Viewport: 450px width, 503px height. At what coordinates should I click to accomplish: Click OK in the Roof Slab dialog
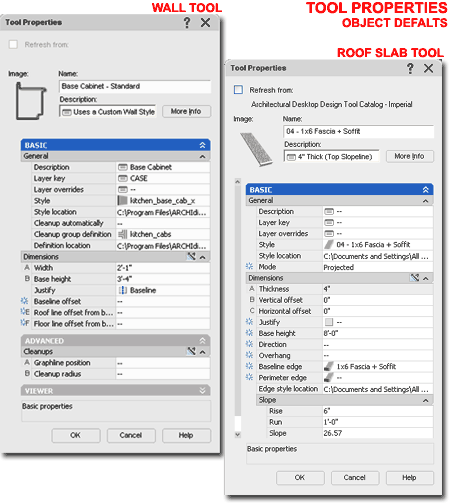click(300, 478)
